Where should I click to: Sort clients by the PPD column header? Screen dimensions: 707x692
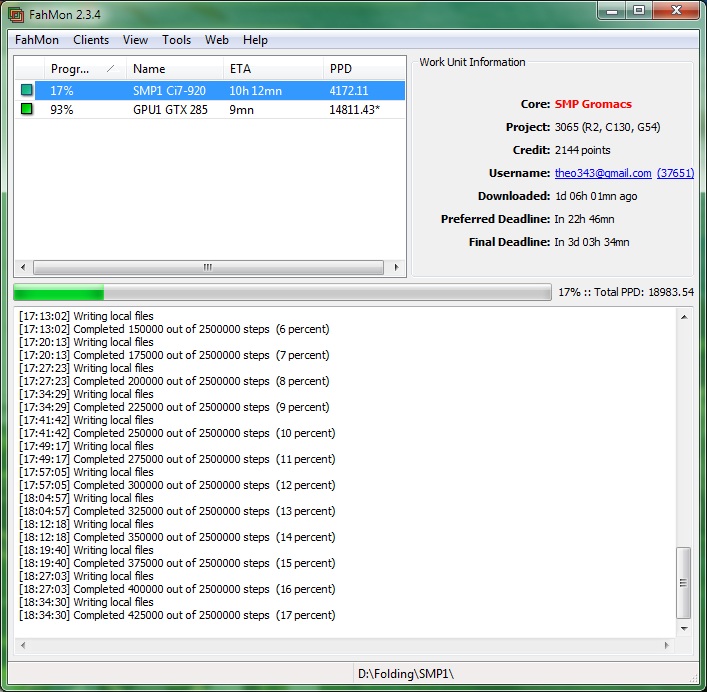[x=364, y=69]
